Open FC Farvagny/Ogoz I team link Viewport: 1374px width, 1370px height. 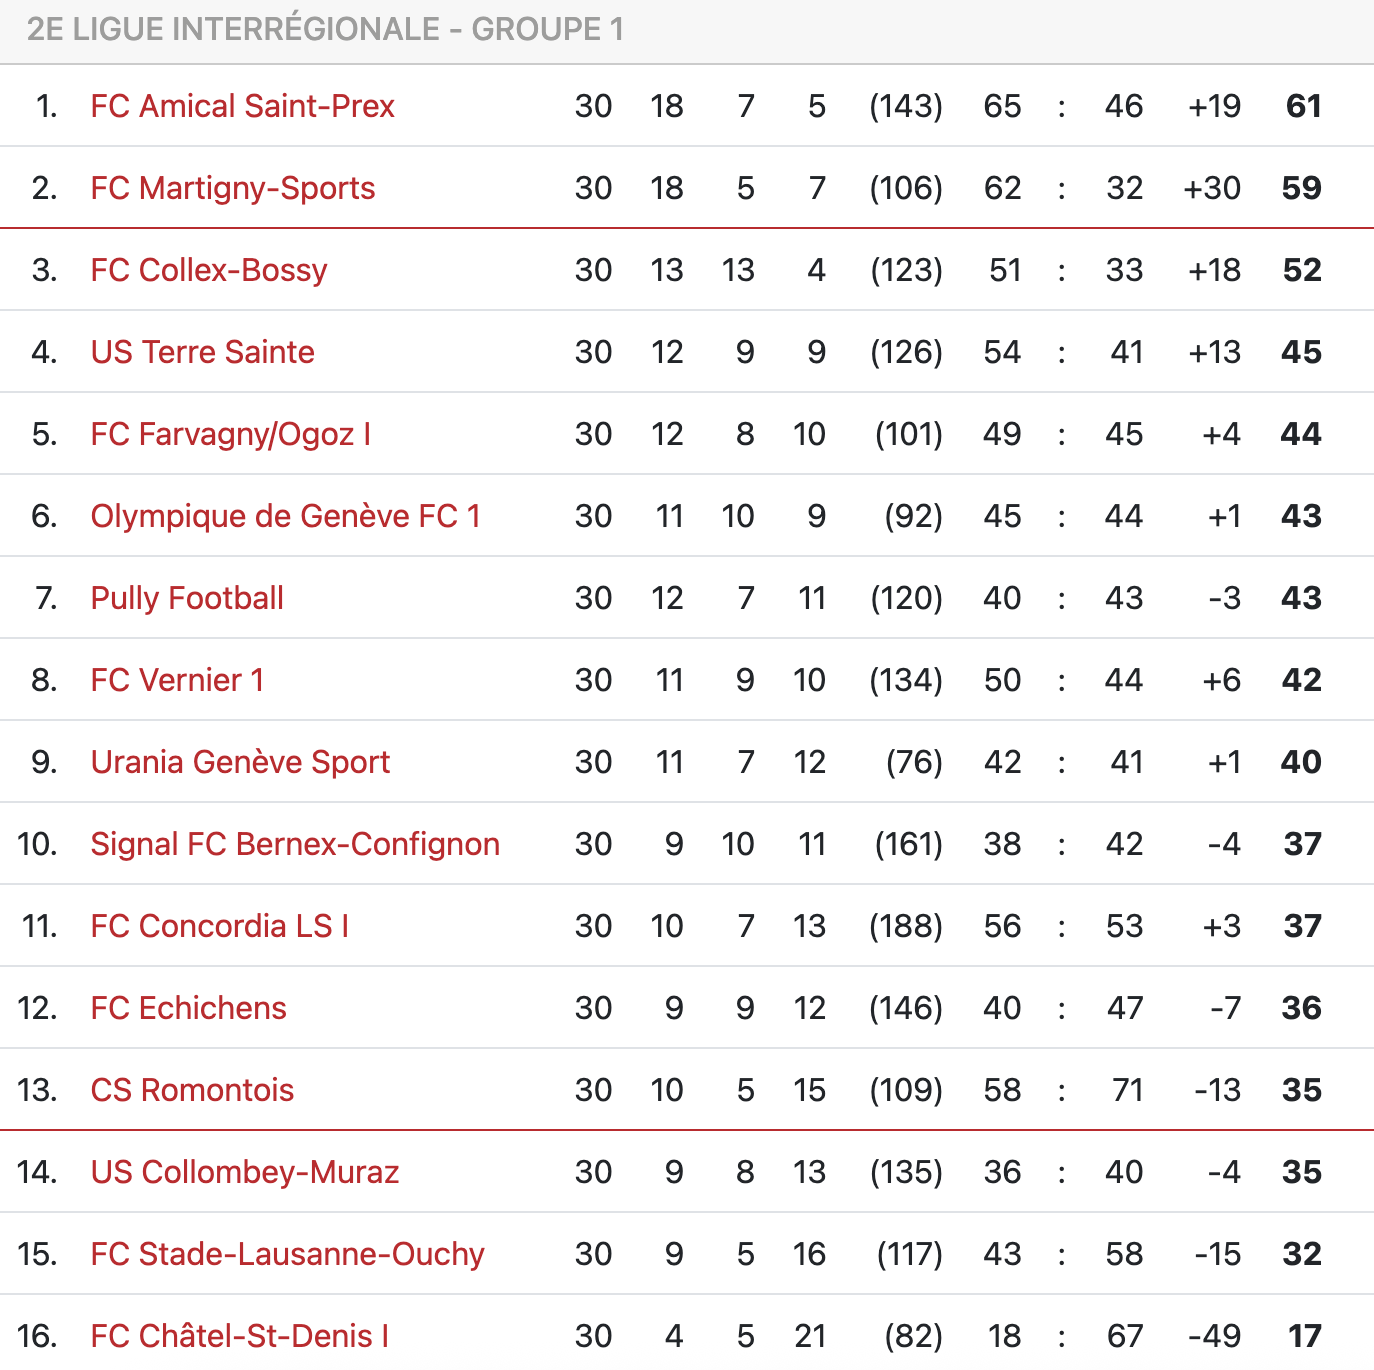tap(230, 434)
